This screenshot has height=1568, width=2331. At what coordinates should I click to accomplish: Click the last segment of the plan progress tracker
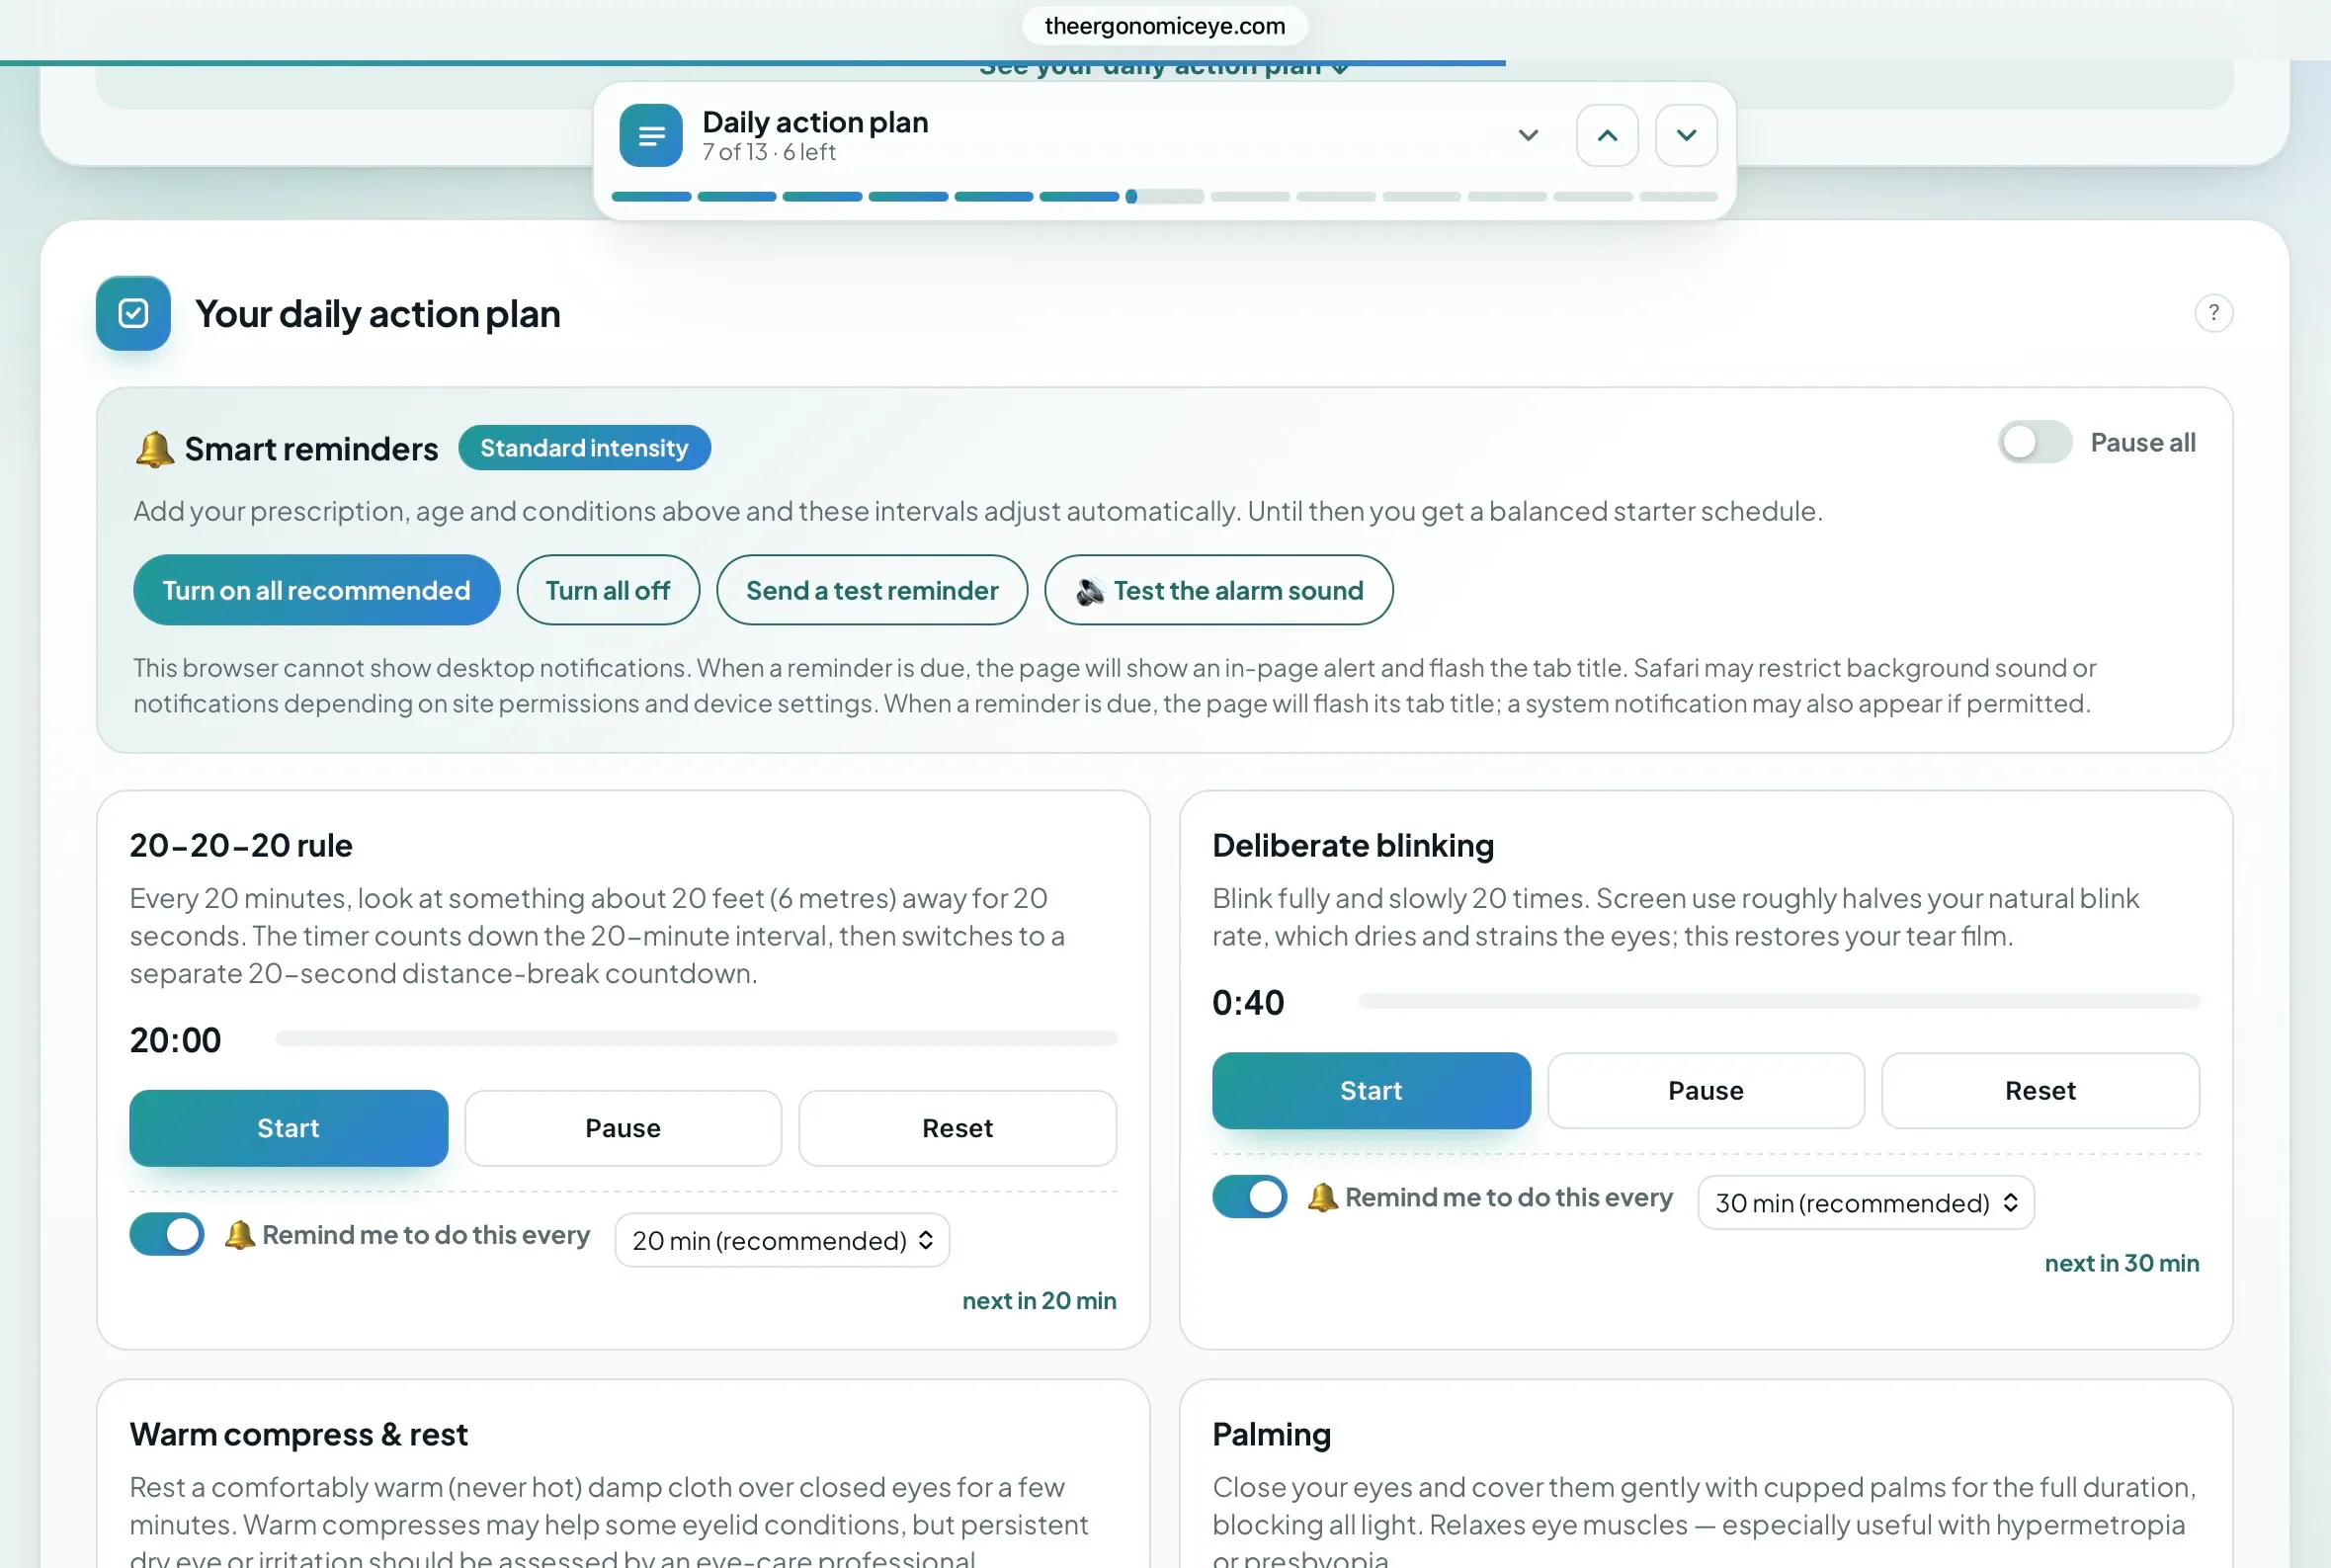point(1678,197)
